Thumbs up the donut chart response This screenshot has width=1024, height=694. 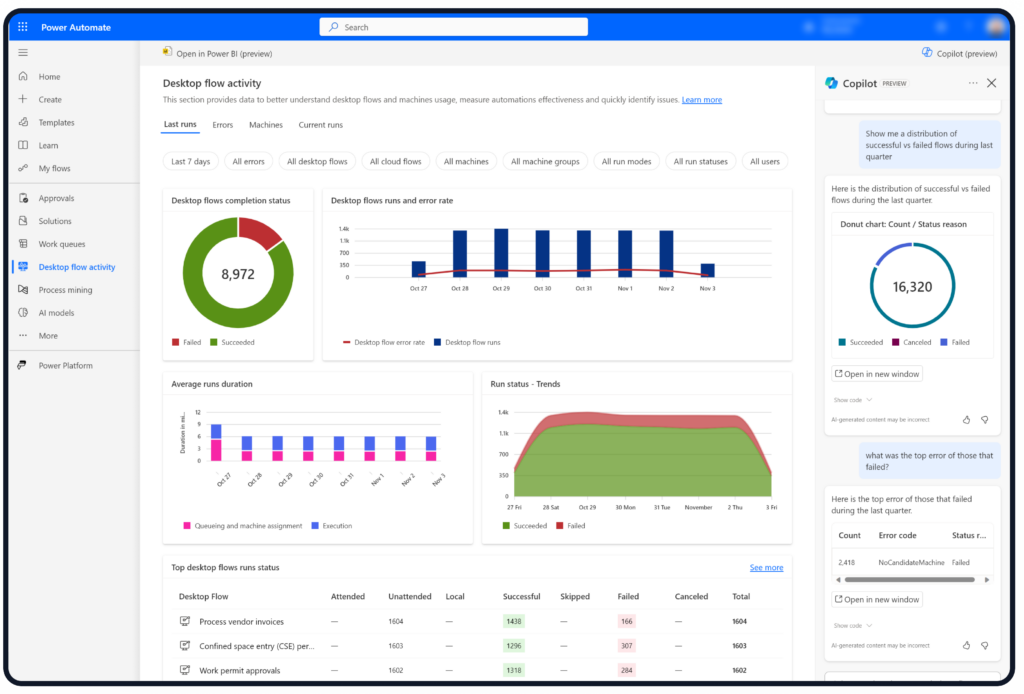click(x=967, y=420)
